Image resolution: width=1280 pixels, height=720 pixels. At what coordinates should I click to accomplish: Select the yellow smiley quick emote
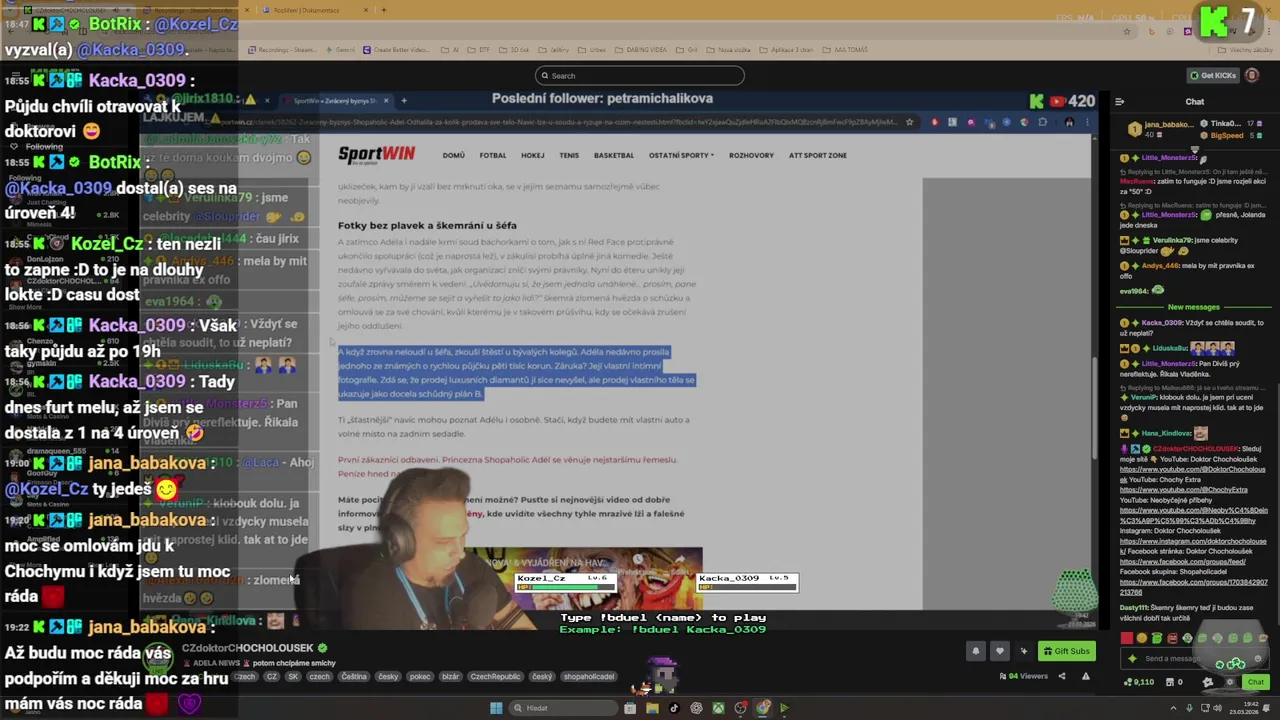[1142, 639]
